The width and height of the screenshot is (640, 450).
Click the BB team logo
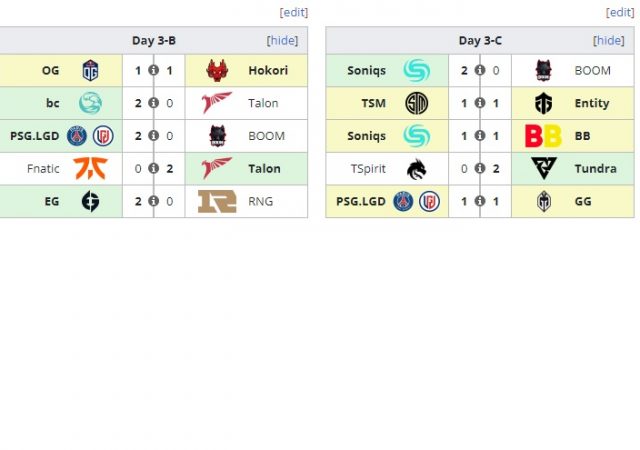pyautogui.click(x=543, y=136)
